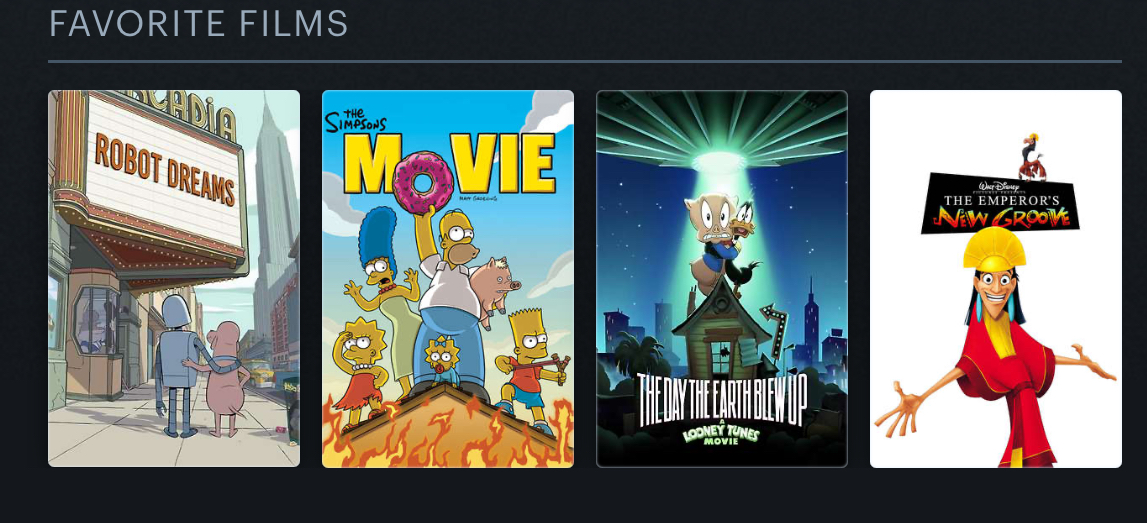Click the robot and dog walking on poster
Screen dimensions: 1147x523
[x=201, y=366]
